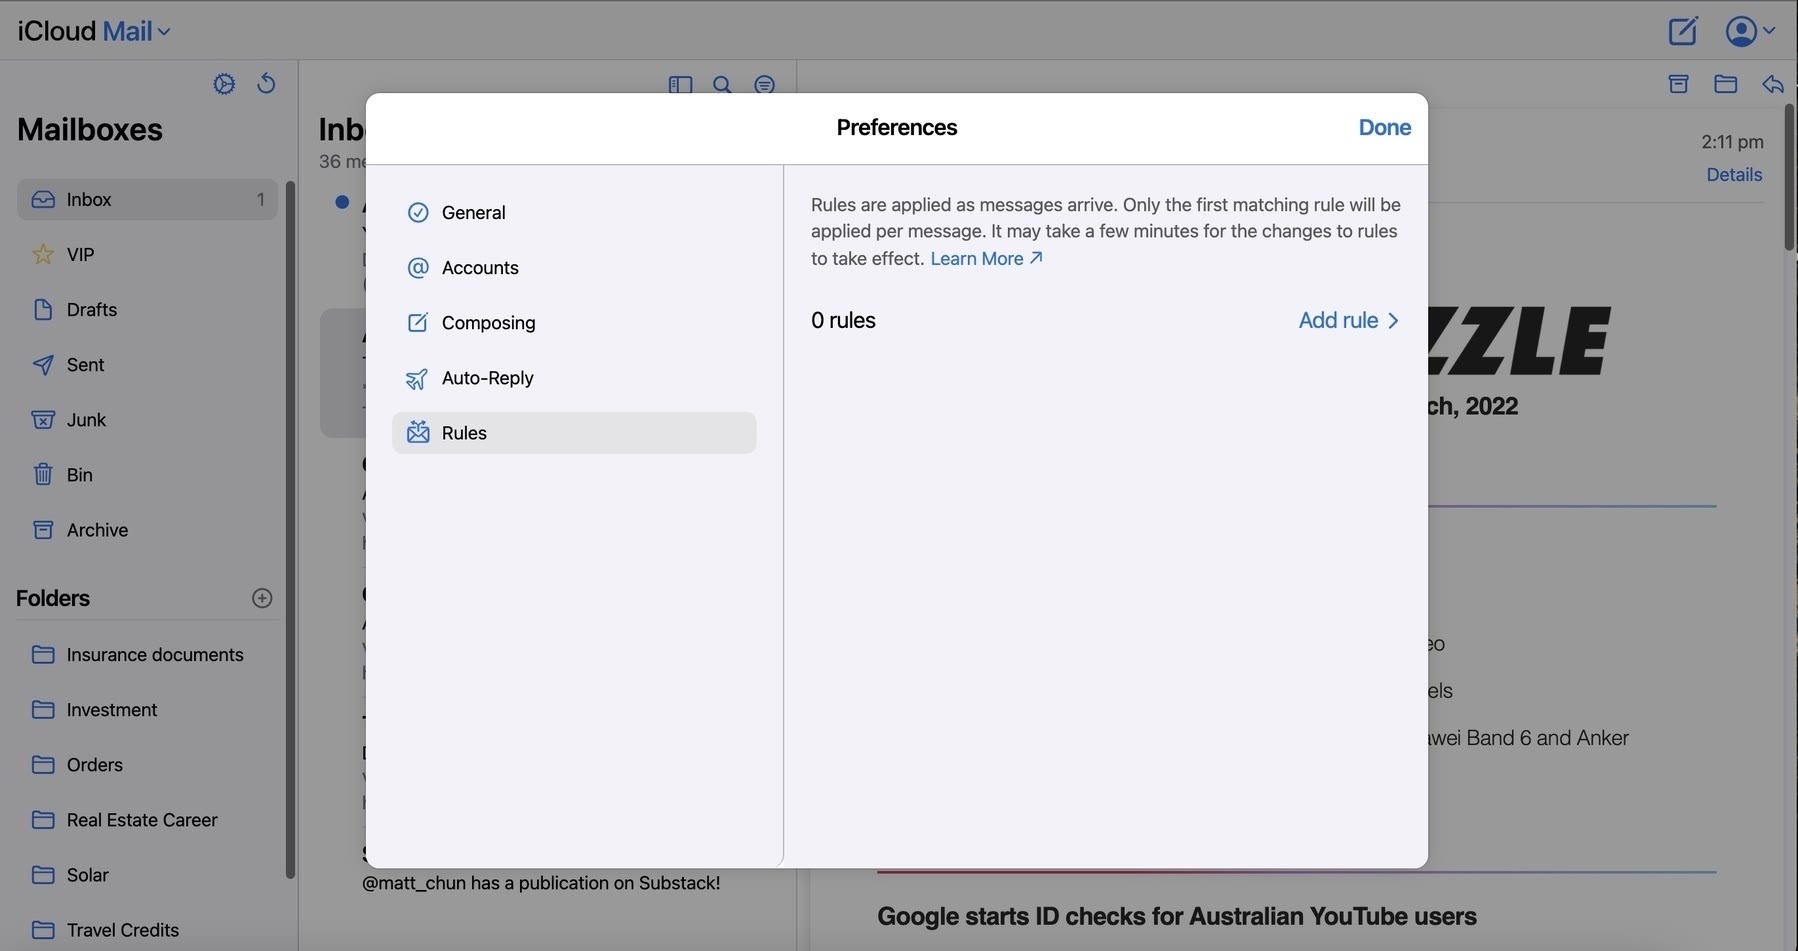This screenshot has width=1798, height=951.
Task: Click the move to folder icon
Action: pos(1725,84)
